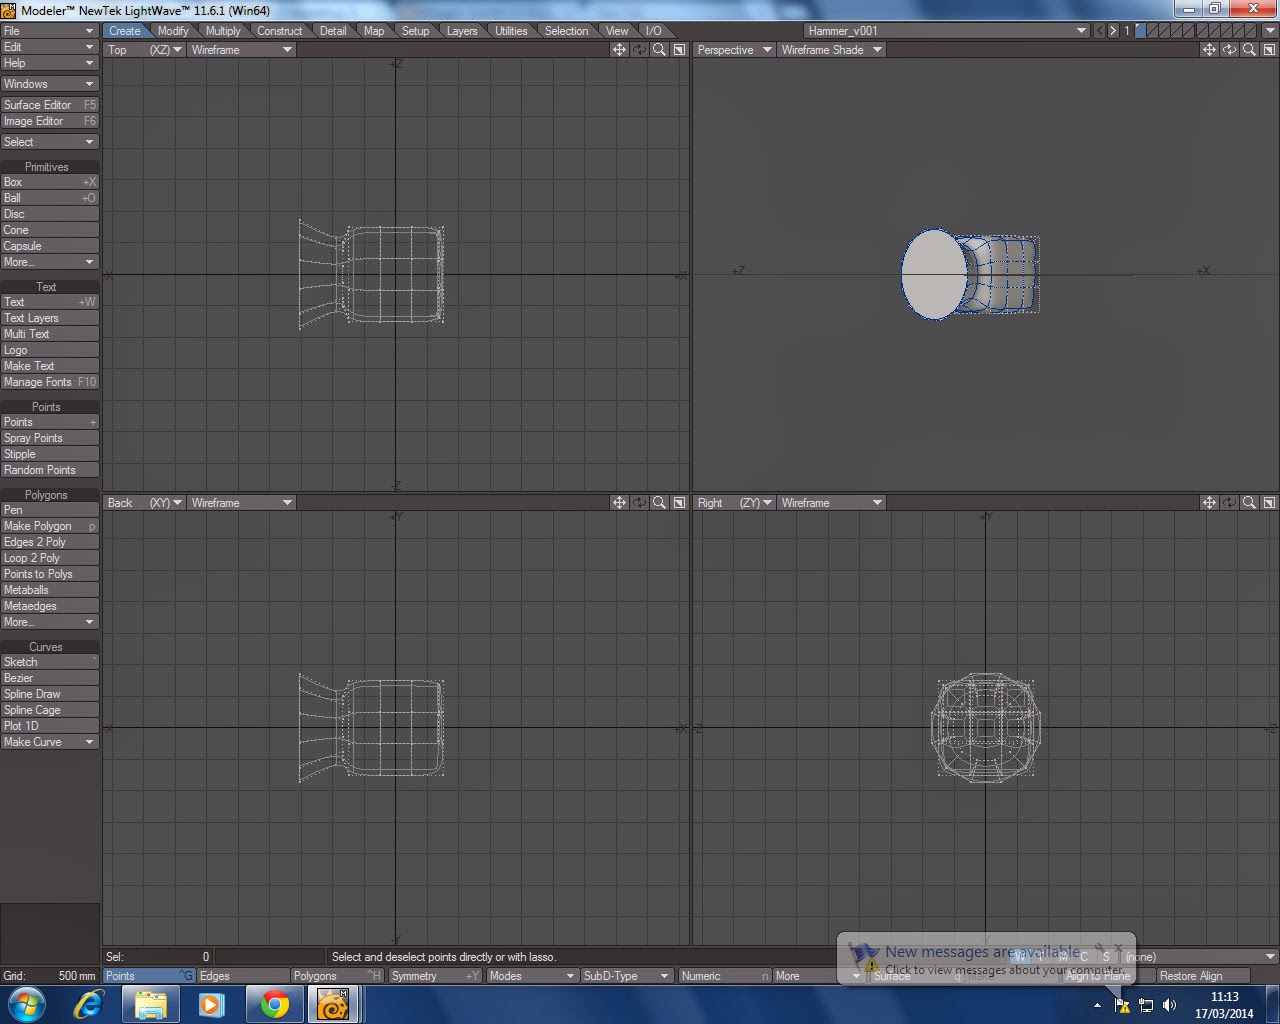Switch to the Multiply tab
The image size is (1280, 1024).
coord(224,31)
